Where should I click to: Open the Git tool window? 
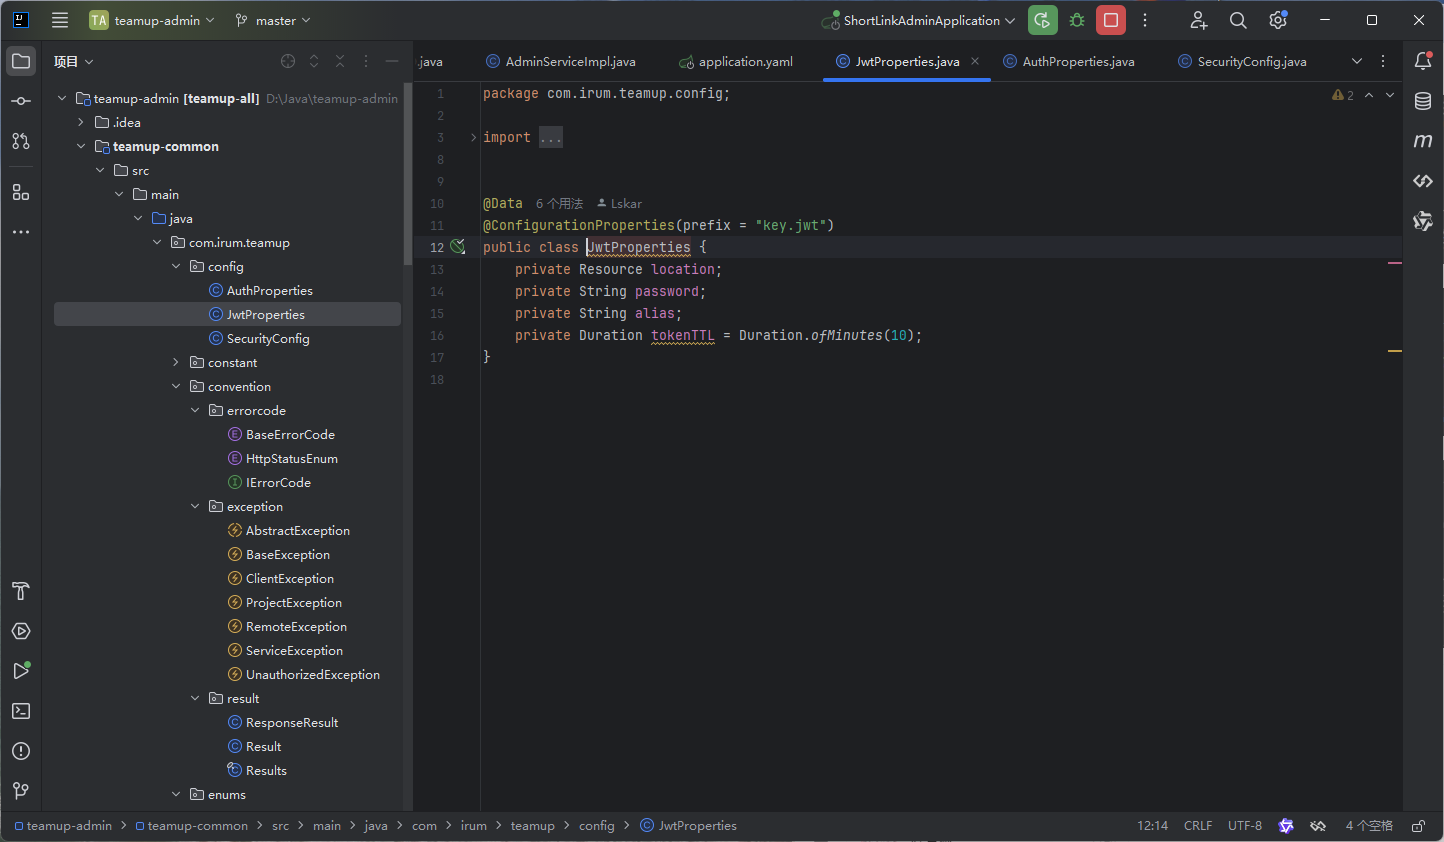tap(21, 791)
